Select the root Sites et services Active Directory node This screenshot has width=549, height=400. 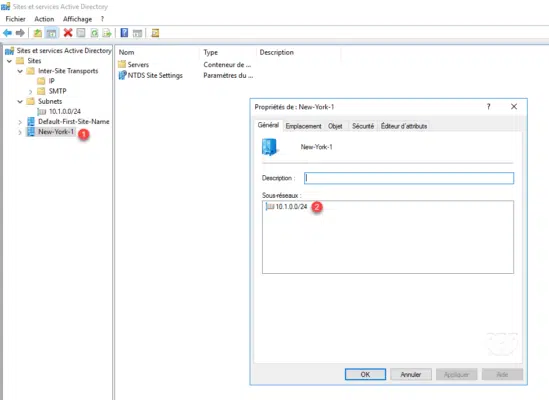pos(64,51)
